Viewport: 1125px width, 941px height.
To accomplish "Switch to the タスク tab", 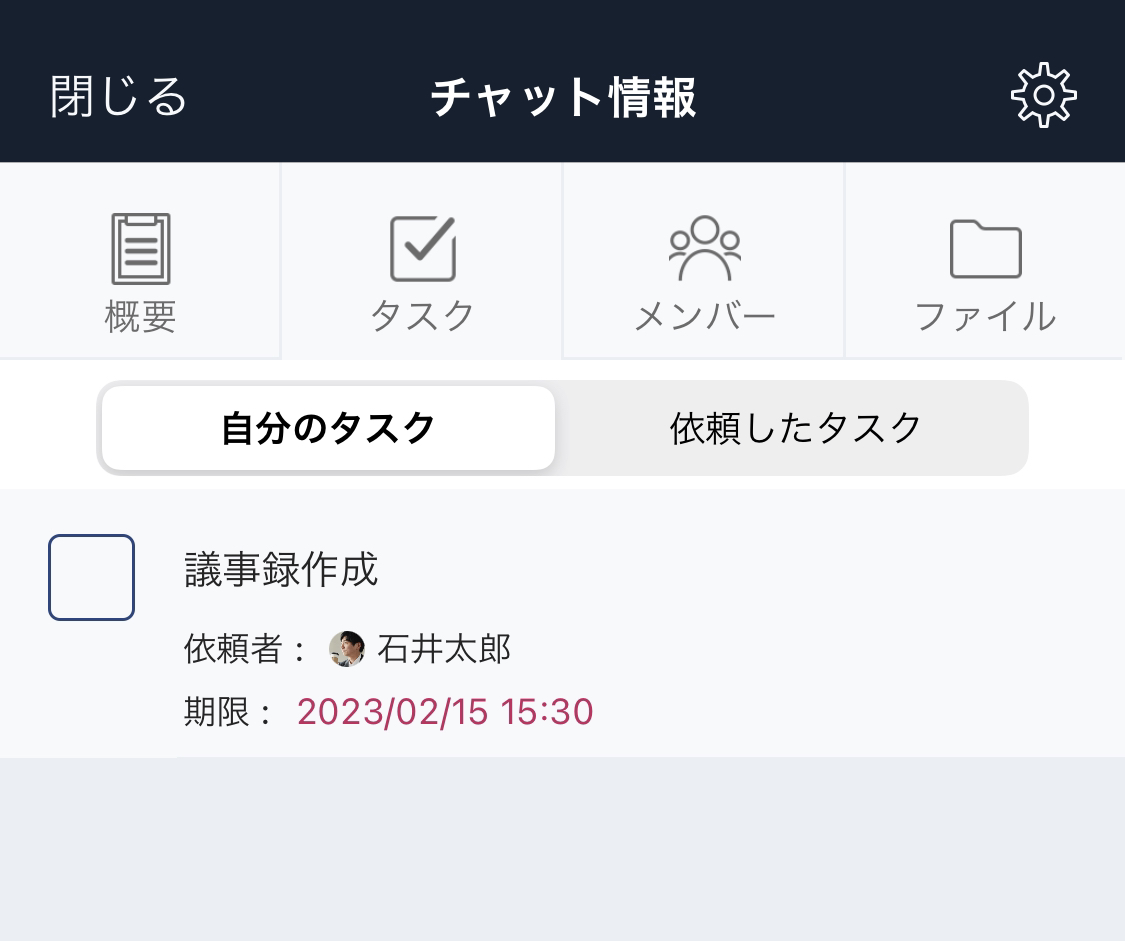I will (x=421, y=260).
